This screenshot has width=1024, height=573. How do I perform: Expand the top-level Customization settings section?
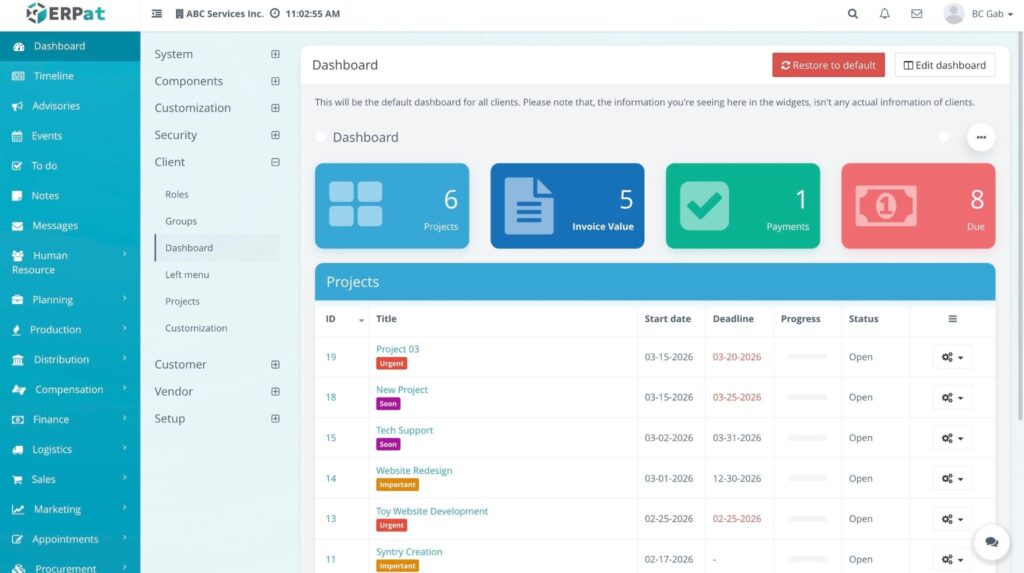pyautogui.click(x=275, y=108)
